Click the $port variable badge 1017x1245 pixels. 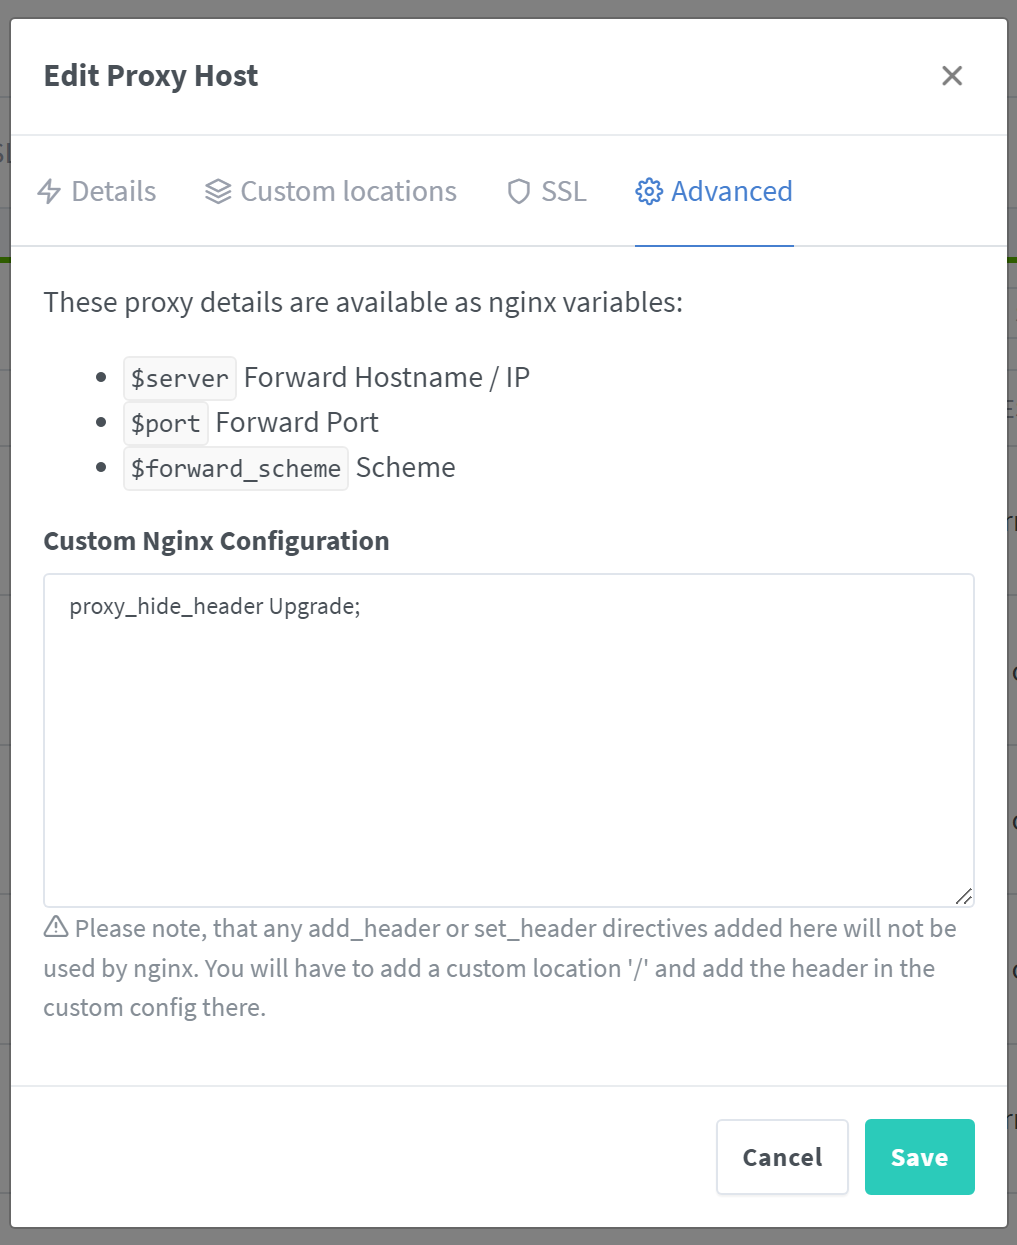click(165, 423)
